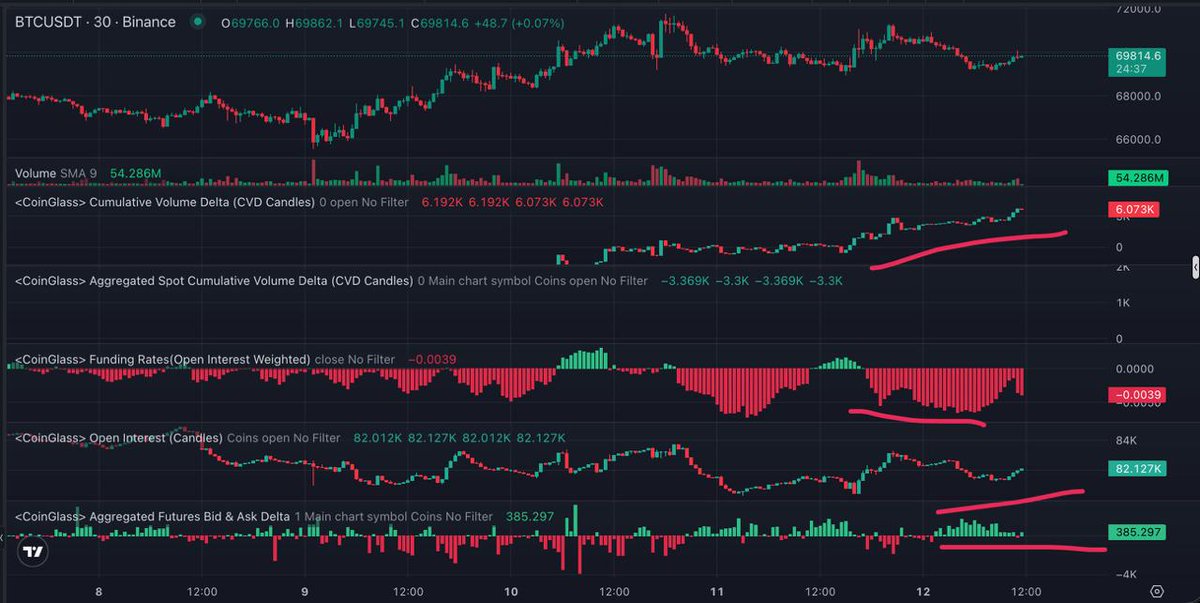Click 54.286M value in Volume legend
The width and height of the screenshot is (1200, 603).
tap(136, 174)
